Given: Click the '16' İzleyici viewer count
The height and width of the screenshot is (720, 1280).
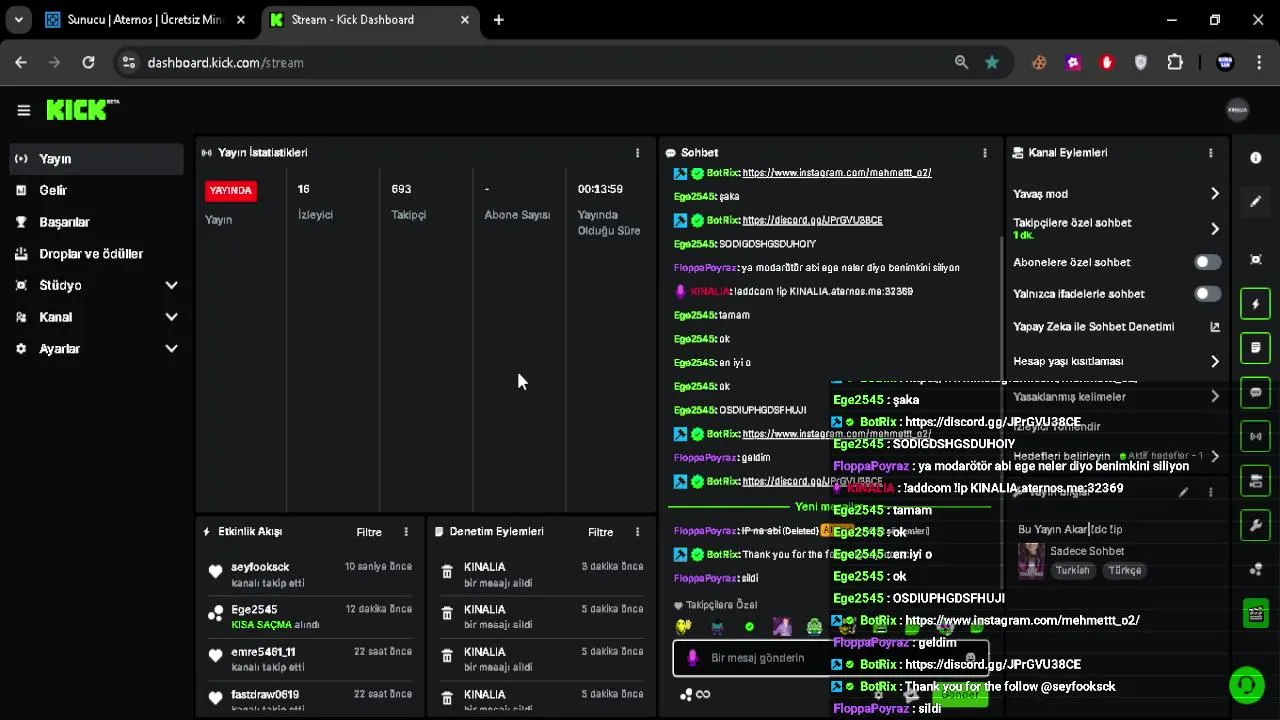Looking at the screenshot, I should point(304,189).
